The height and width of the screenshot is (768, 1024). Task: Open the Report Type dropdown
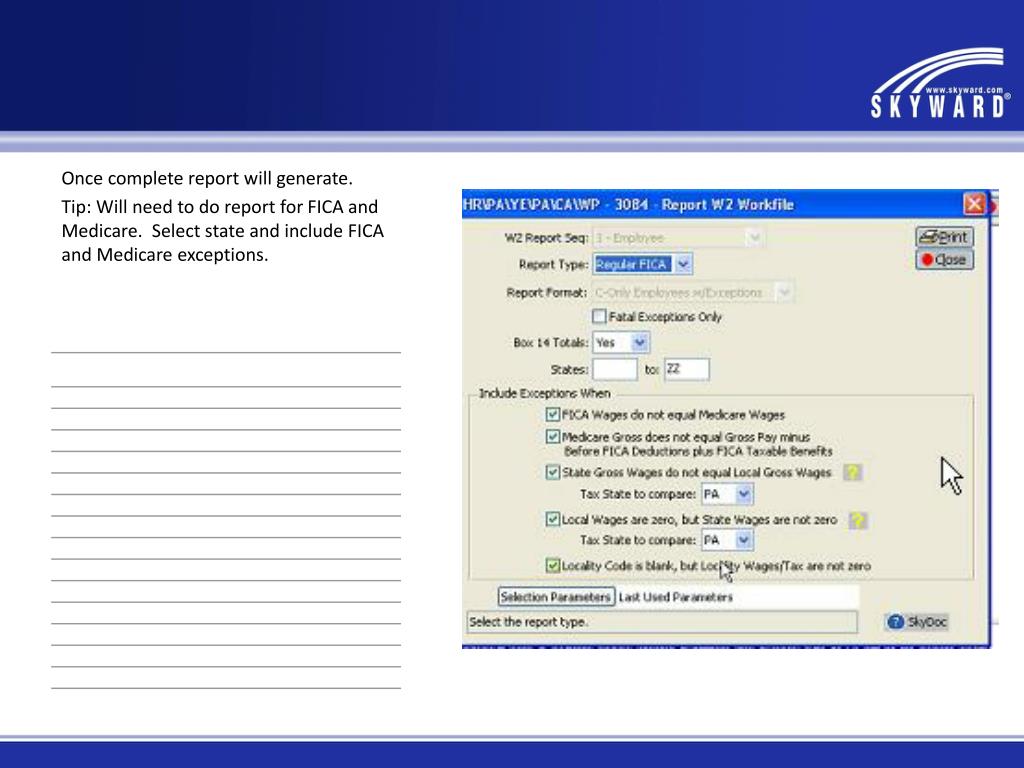pos(684,264)
